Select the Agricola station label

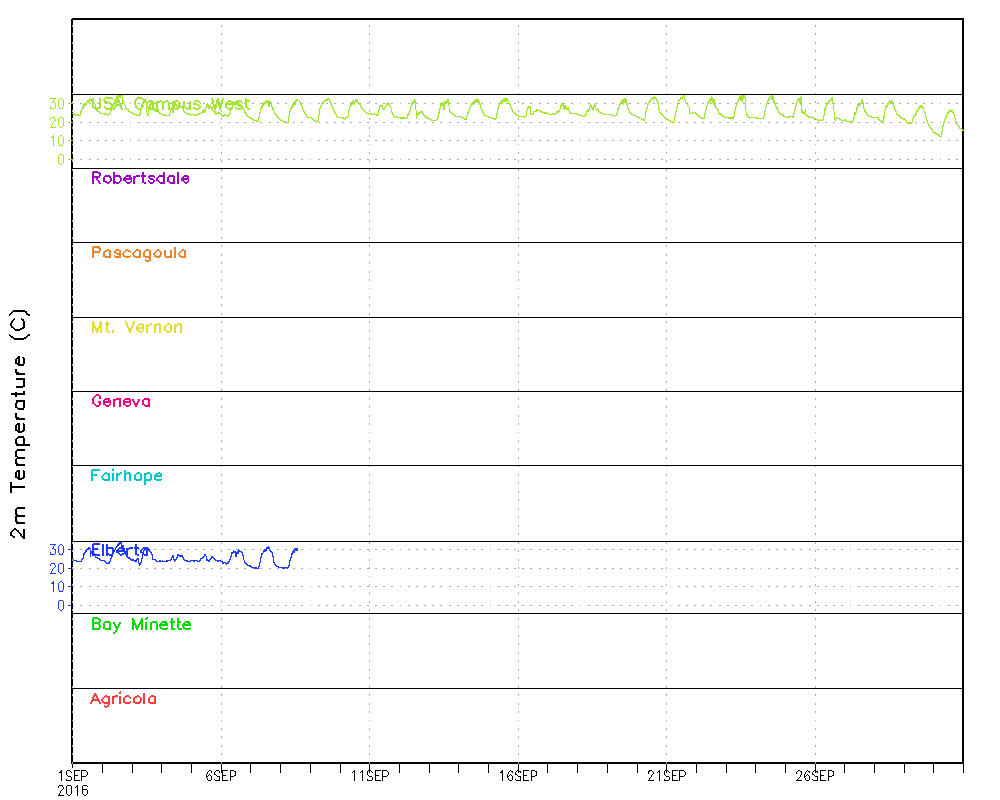[x=123, y=699]
